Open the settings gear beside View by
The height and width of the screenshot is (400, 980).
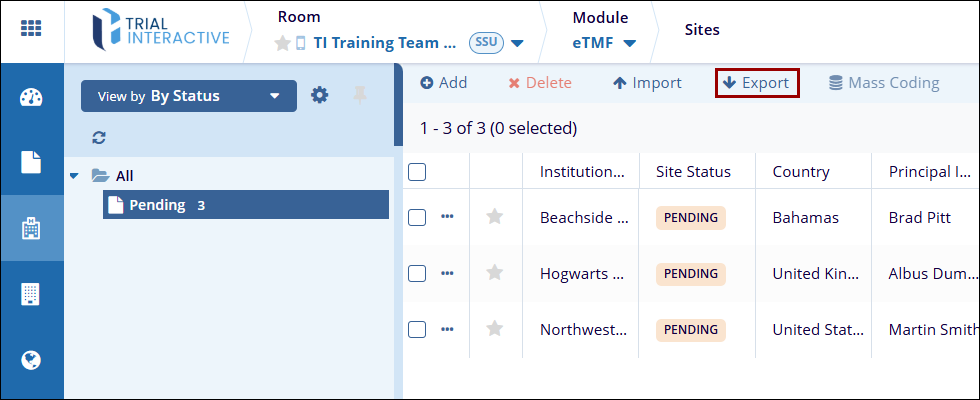319,95
